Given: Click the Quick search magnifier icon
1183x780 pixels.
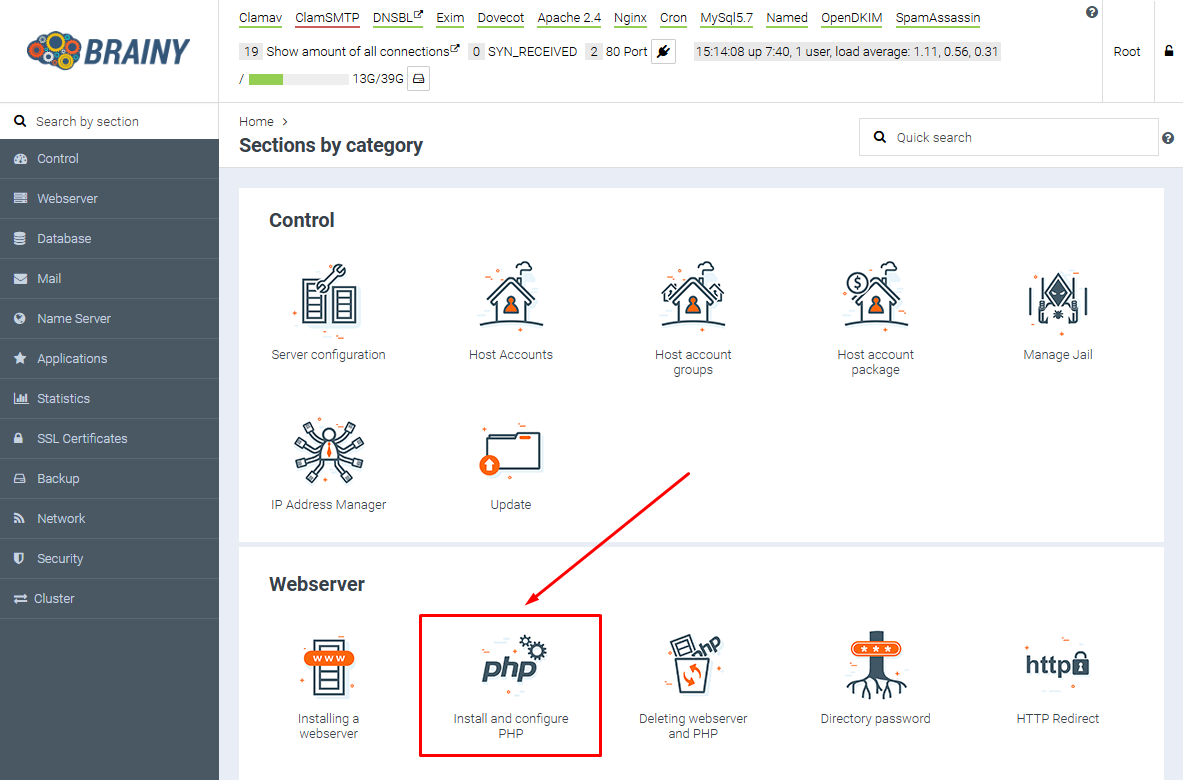Looking at the screenshot, I should (x=880, y=137).
